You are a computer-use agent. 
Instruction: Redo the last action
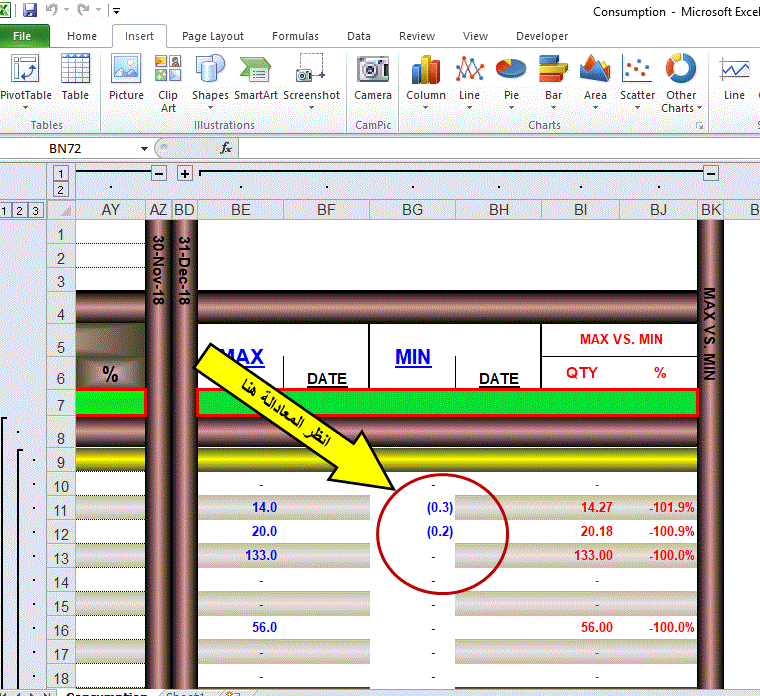point(83,10)
